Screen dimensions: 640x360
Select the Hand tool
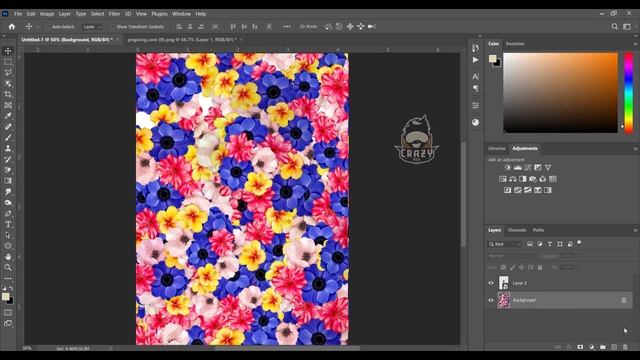(x=8, y=257)
